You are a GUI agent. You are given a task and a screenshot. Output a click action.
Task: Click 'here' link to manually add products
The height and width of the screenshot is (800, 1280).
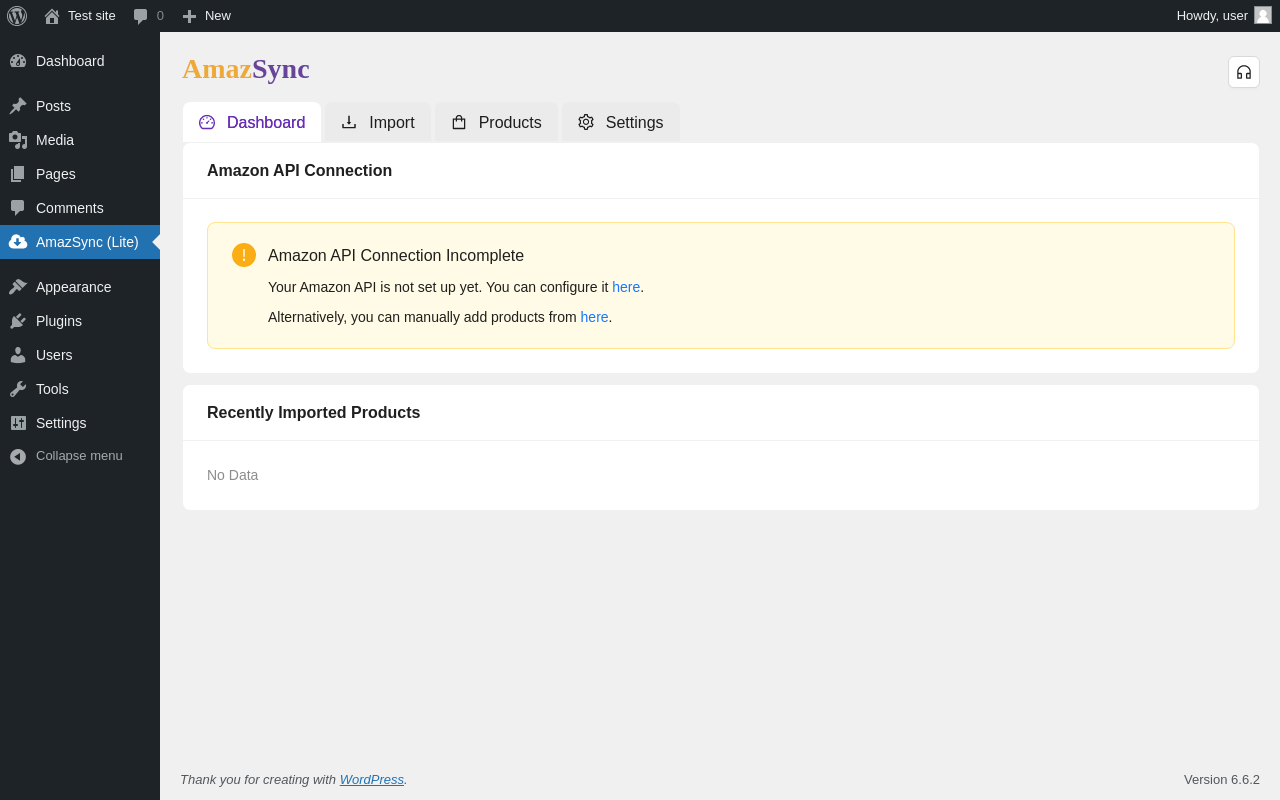click(594, 317)
